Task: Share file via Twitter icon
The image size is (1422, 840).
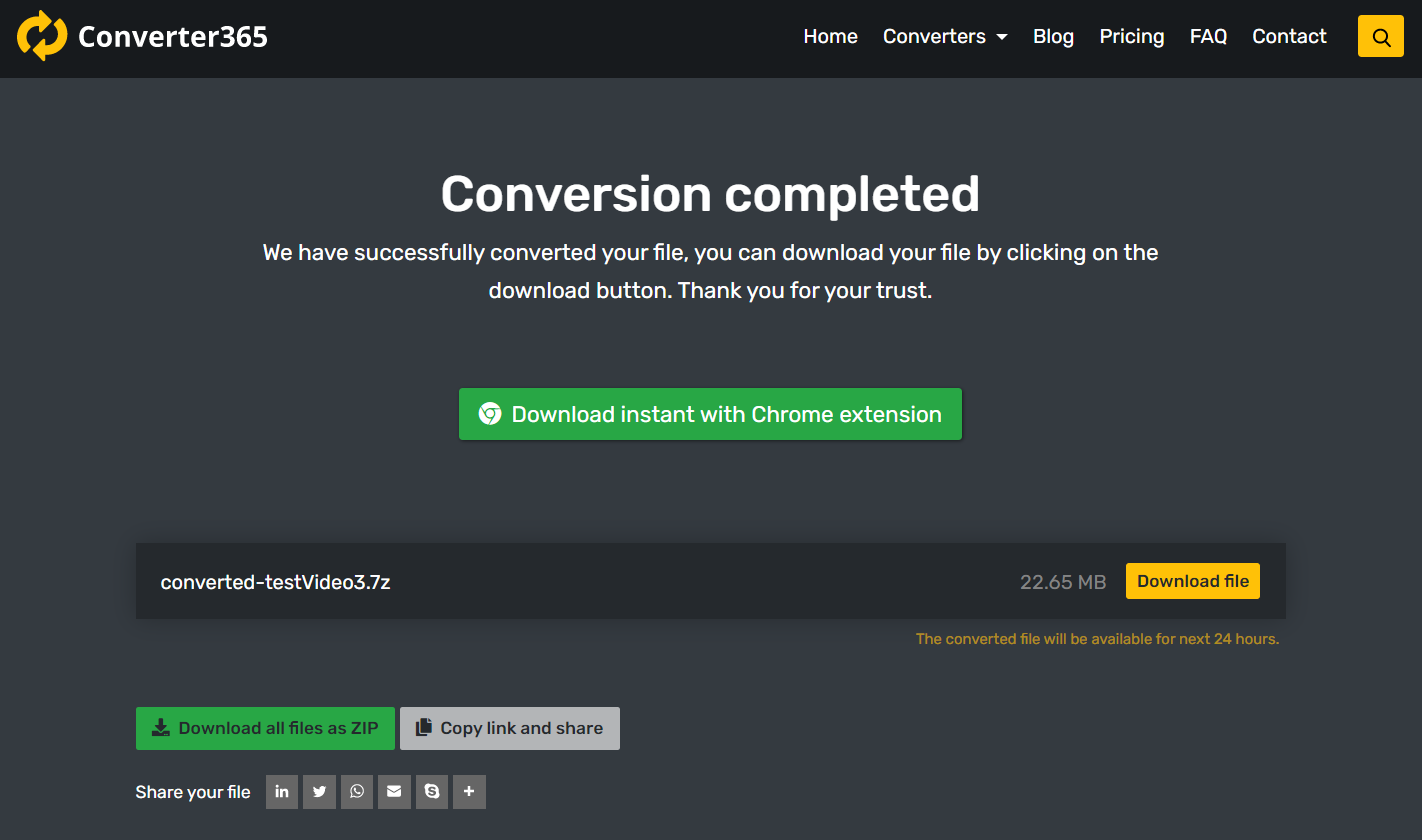Action: point(319,792)
